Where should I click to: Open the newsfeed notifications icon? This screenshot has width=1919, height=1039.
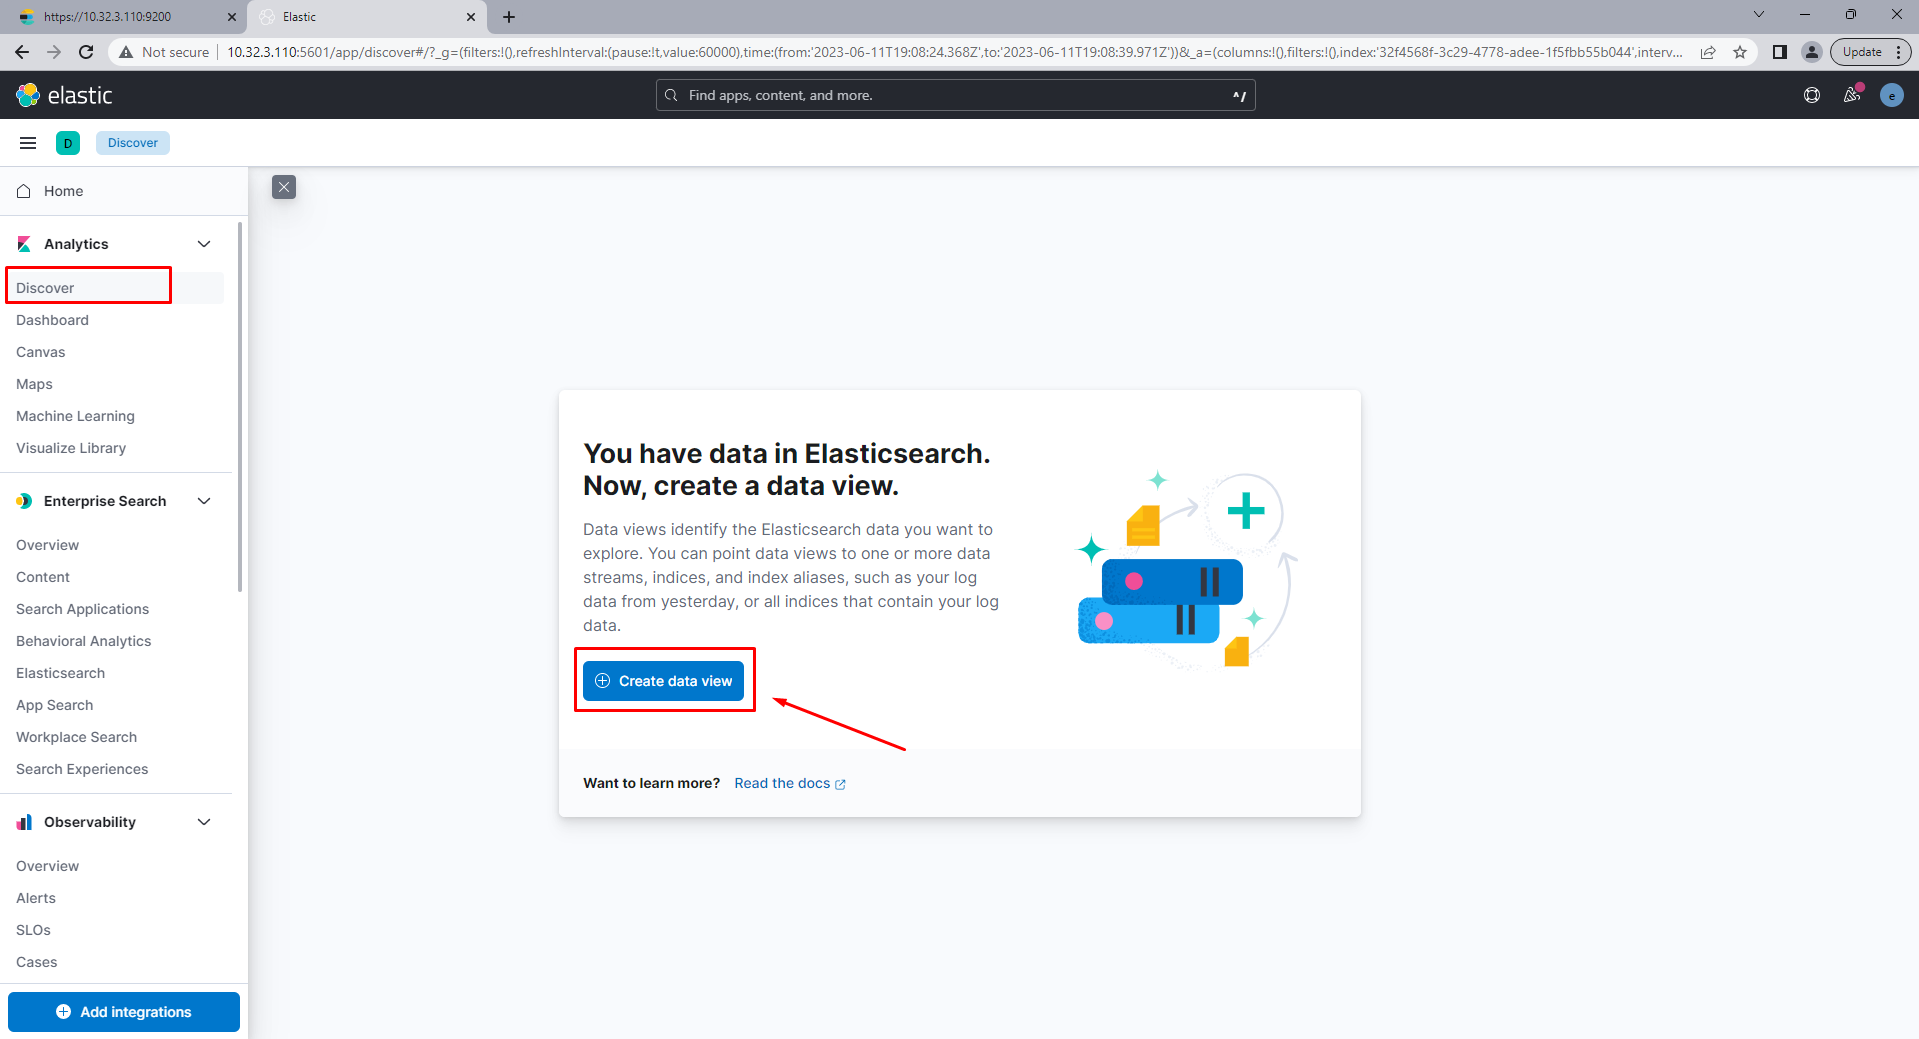tap(1852, 95)
